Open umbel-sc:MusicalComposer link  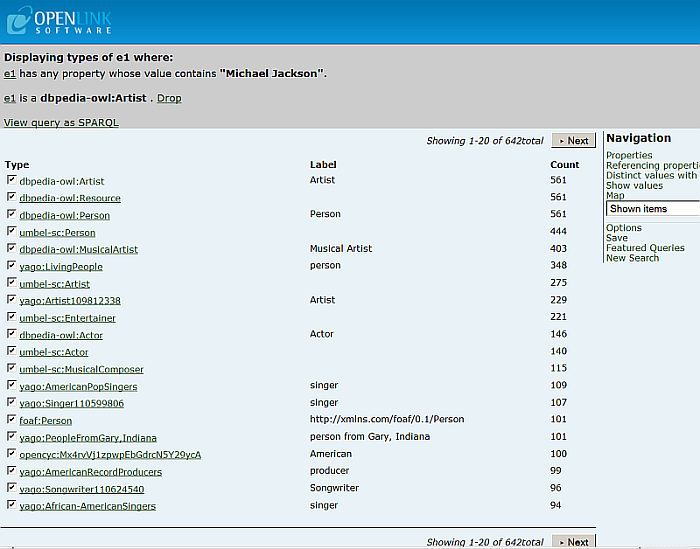click(82, 370)
